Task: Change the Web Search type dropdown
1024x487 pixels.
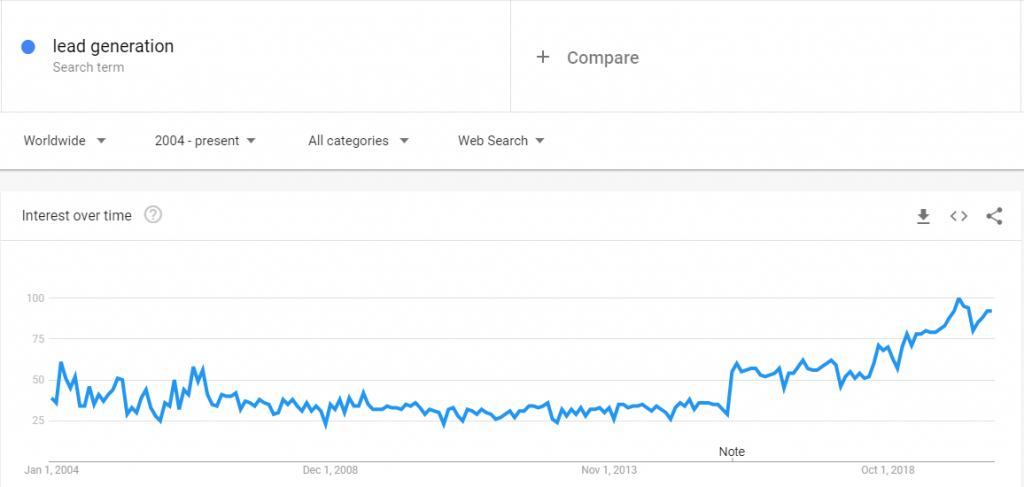Action: pyautogui.click(x=501, y=140)
